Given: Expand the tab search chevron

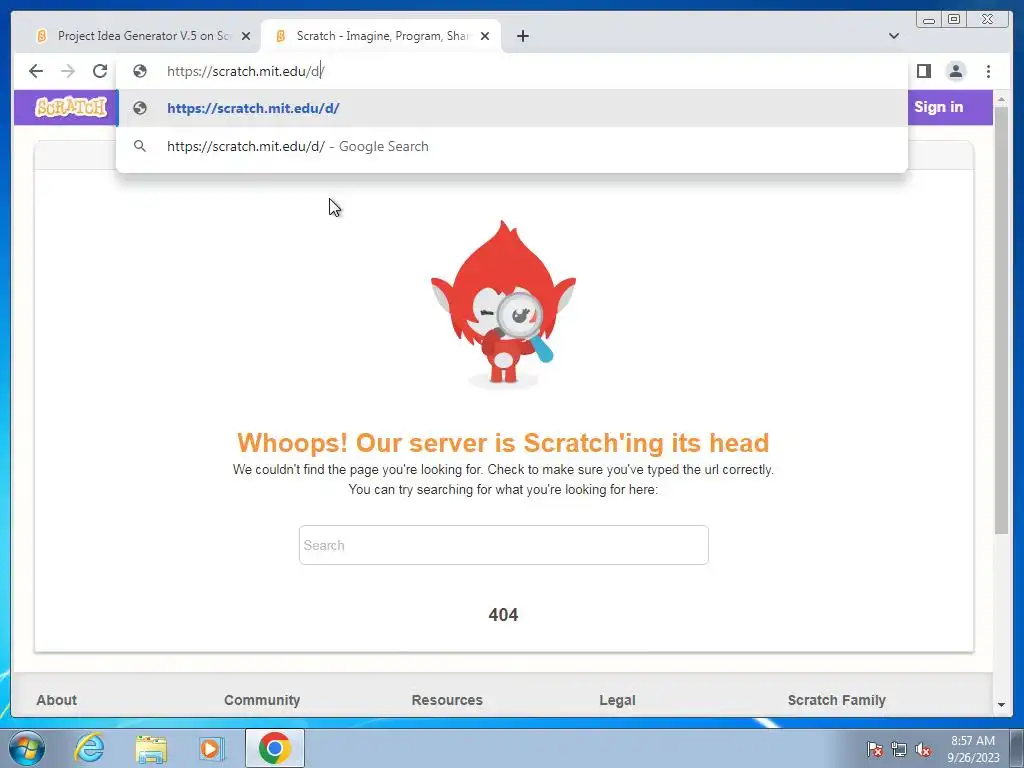Looking at the screenshot, I should click(893, 36).
